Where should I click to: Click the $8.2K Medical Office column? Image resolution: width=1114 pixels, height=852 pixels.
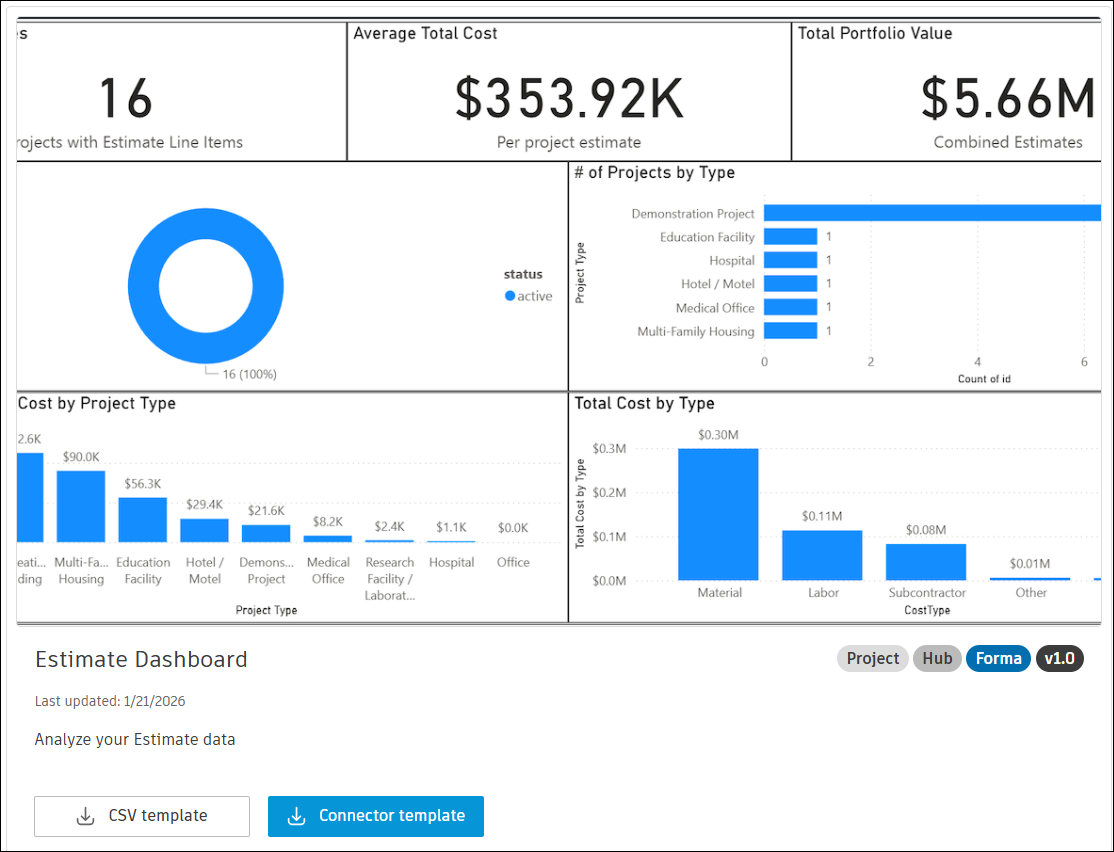pos(328,539)
